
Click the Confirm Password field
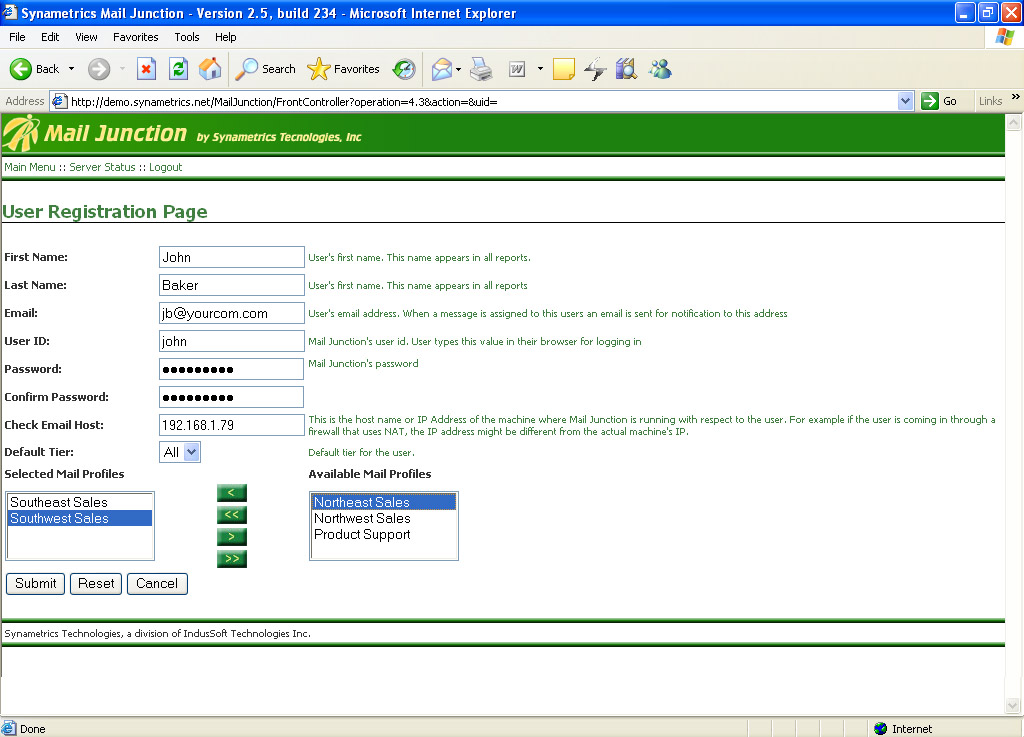click(x=231, y=398)
